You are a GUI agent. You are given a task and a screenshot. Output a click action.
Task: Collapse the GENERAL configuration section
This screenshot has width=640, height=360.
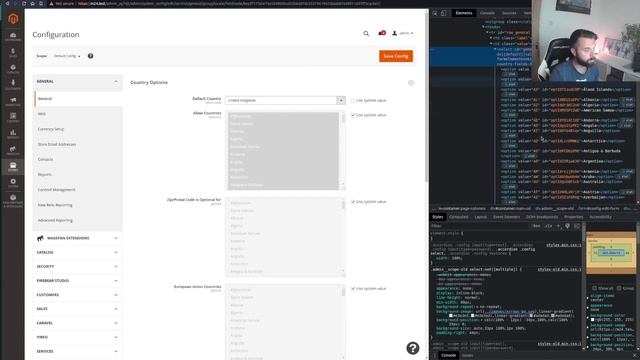coord(78,82)
